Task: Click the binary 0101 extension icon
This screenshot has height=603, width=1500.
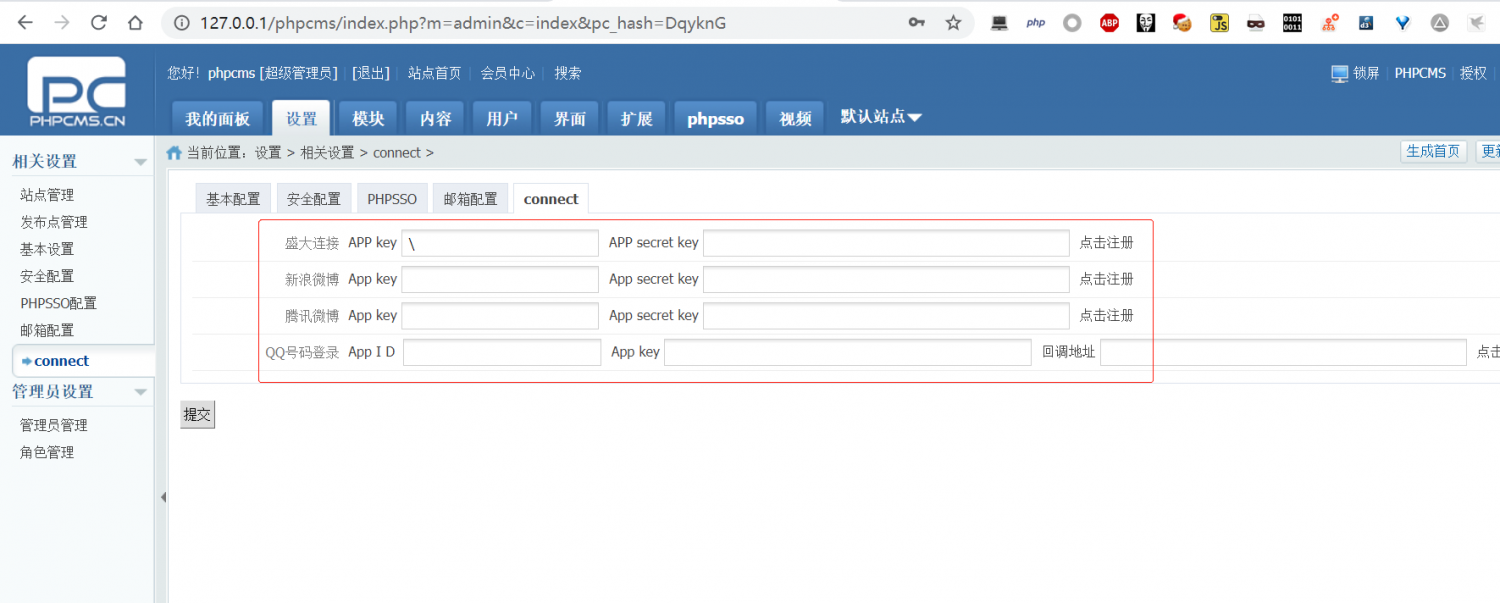Action: (x=1292, y=22)
